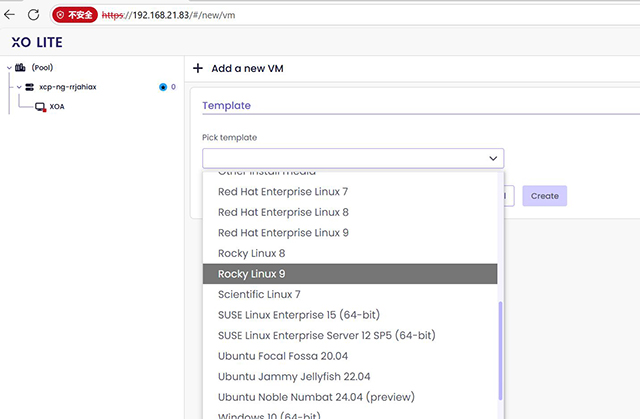This screenshot has height=419, width=640.
Task: Click the Pool building icon
Action: [x=20, y=67]
